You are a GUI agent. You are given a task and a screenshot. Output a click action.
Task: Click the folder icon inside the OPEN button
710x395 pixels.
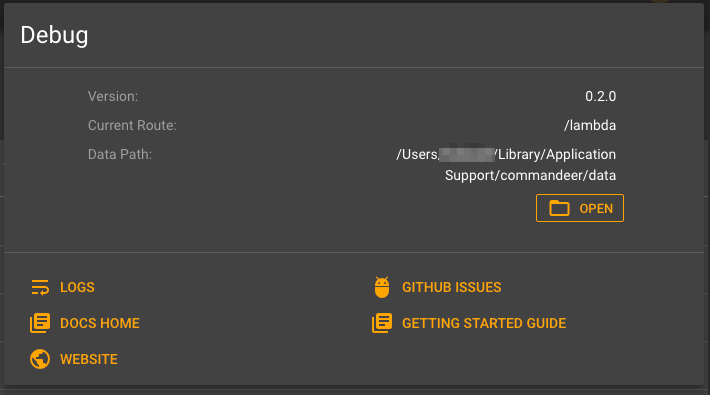tap(559, 208)
